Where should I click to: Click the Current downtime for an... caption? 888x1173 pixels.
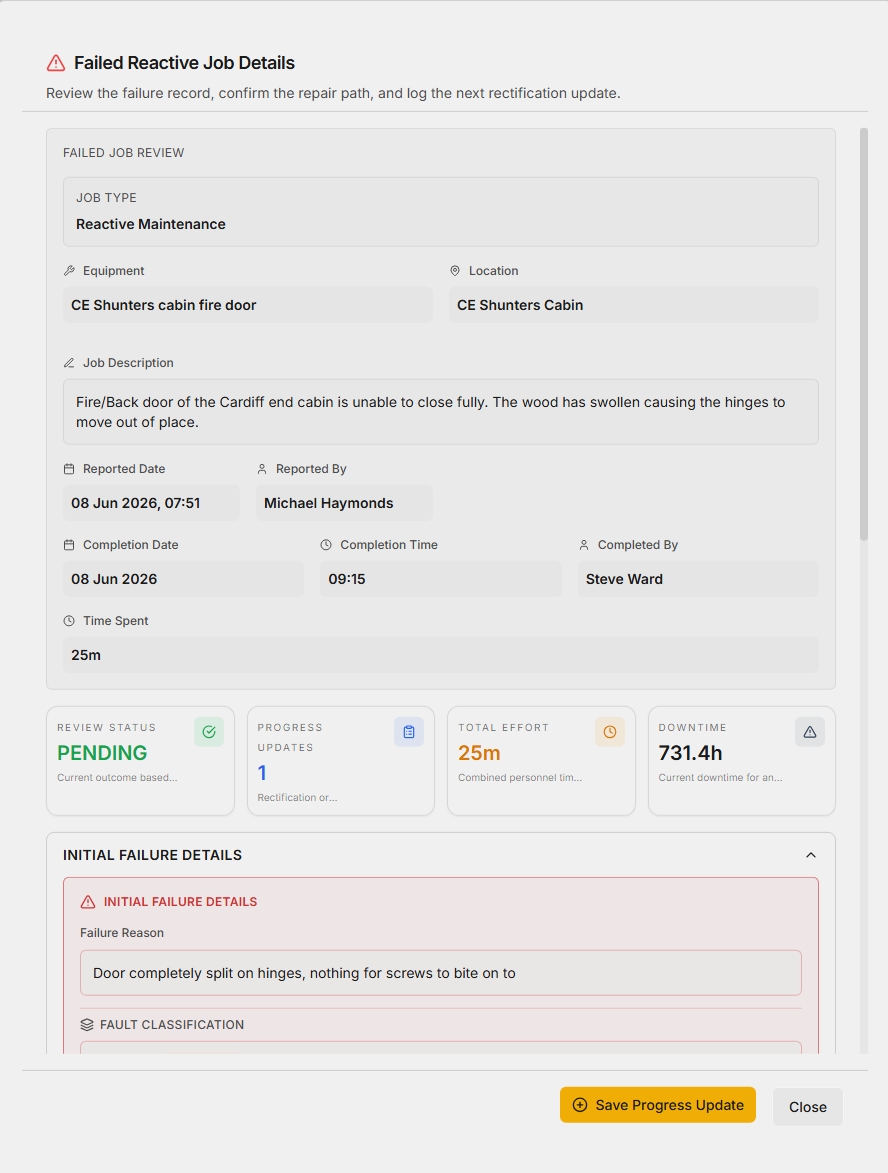pyautogui.click(x=720, y=777)
